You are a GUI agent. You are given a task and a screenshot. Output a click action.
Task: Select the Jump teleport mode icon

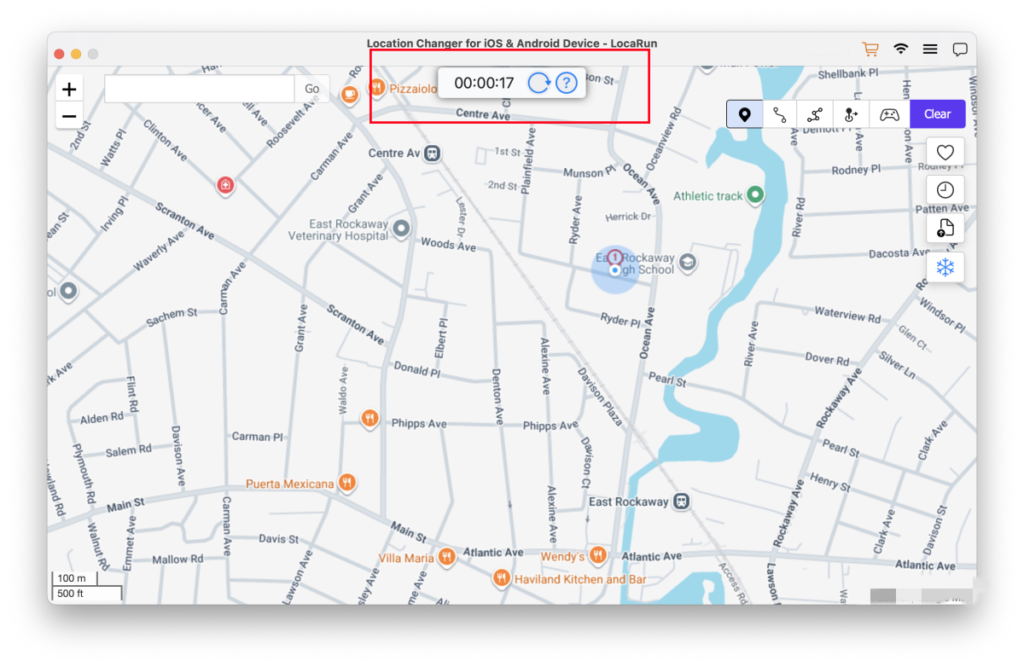click(851, 114)
